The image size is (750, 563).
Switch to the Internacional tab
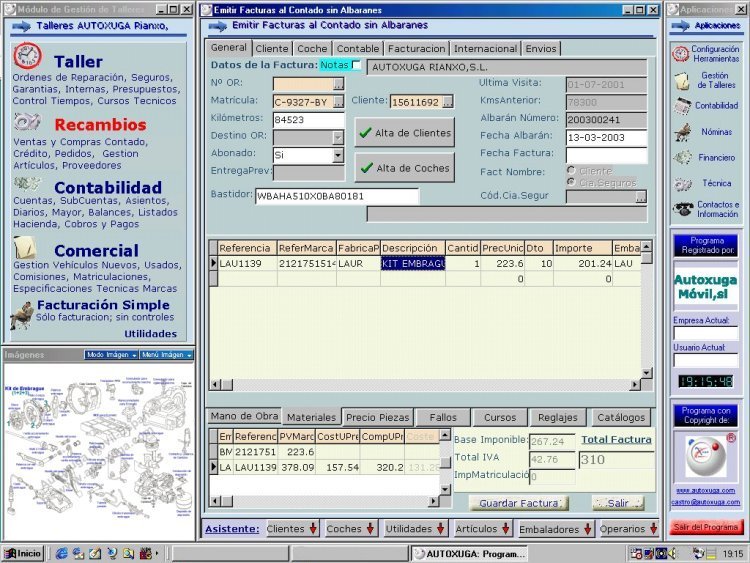(485, 48)
